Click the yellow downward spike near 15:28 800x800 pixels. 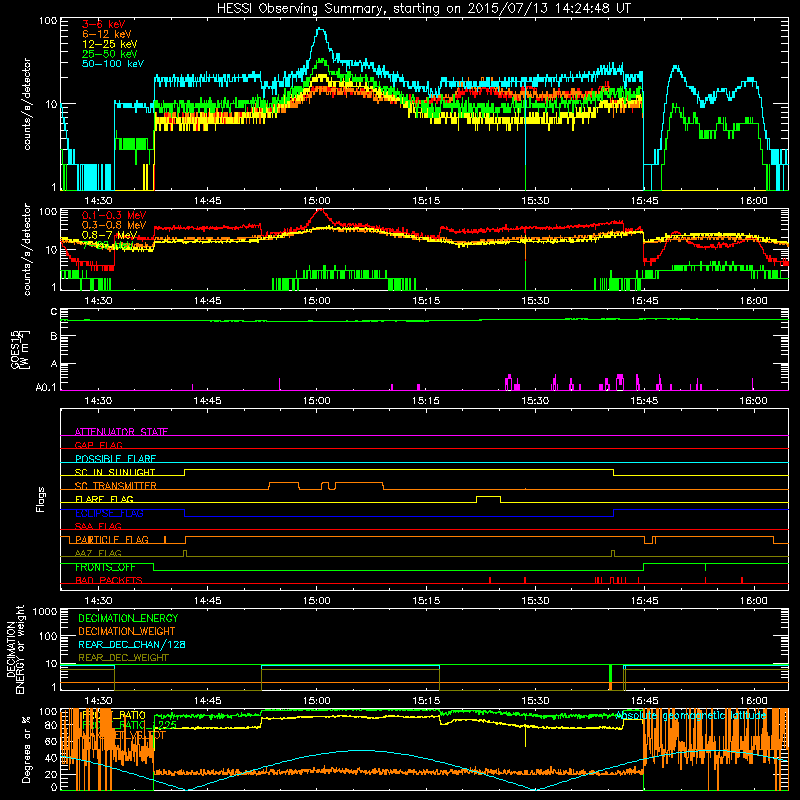[x=525, y=736]
